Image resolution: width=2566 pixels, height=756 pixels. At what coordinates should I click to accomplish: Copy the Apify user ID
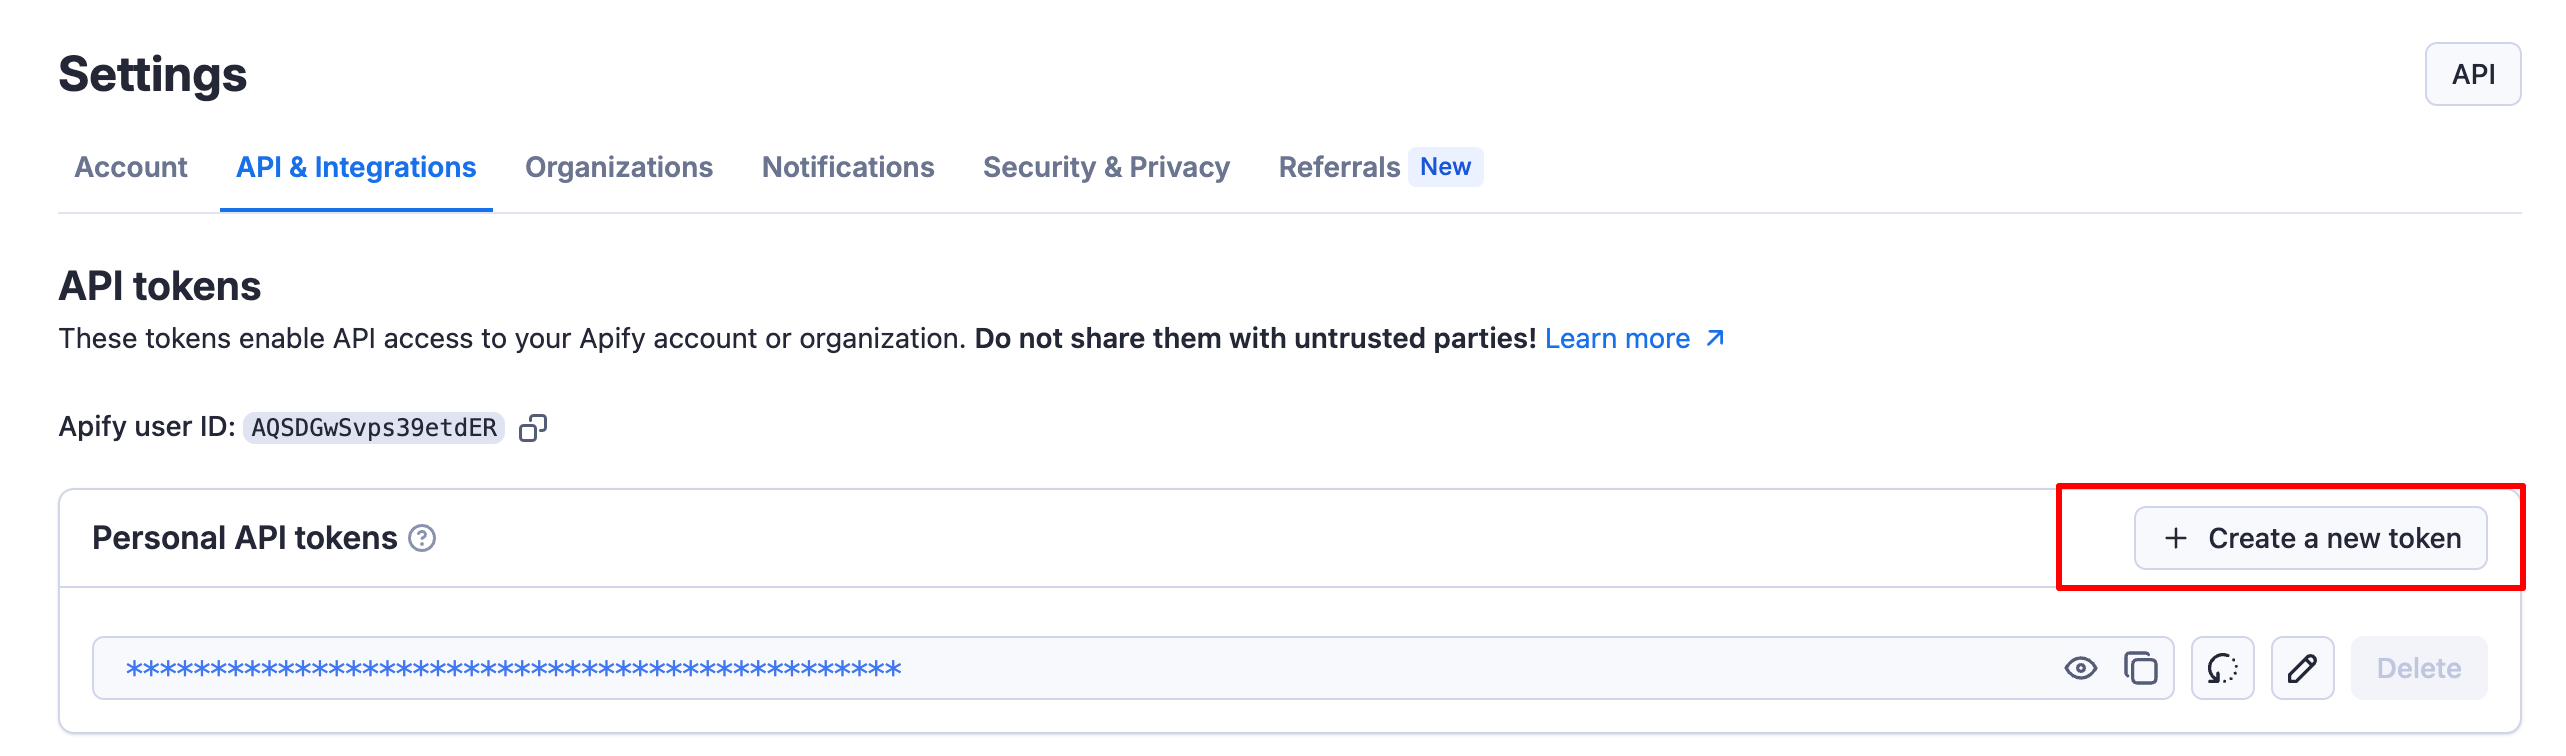pyautogui.click(x=534, y=427)
